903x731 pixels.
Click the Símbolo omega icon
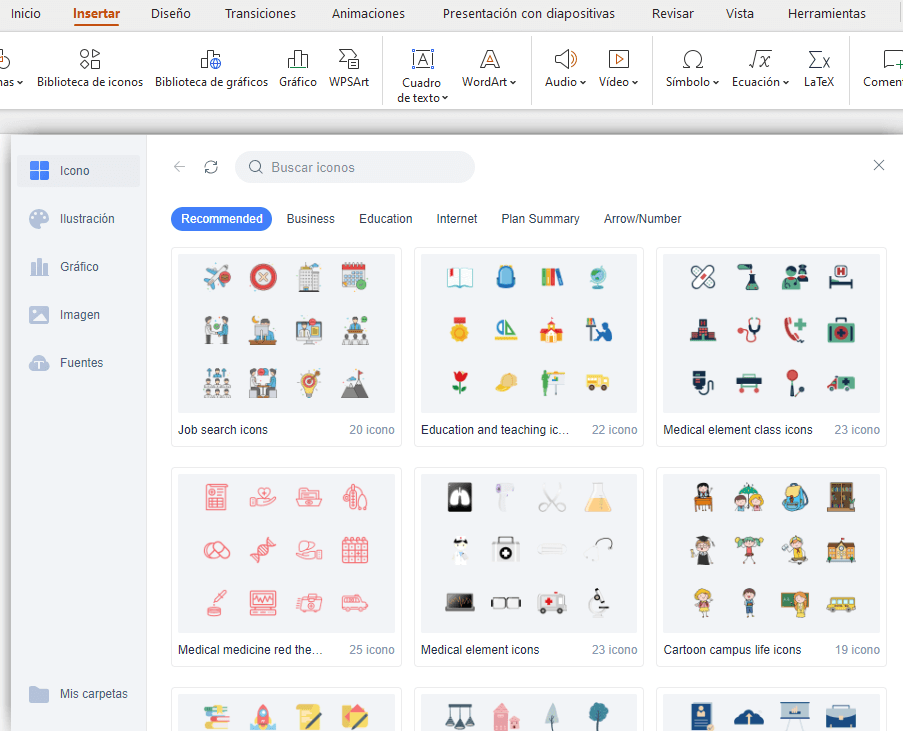[692, 59]
